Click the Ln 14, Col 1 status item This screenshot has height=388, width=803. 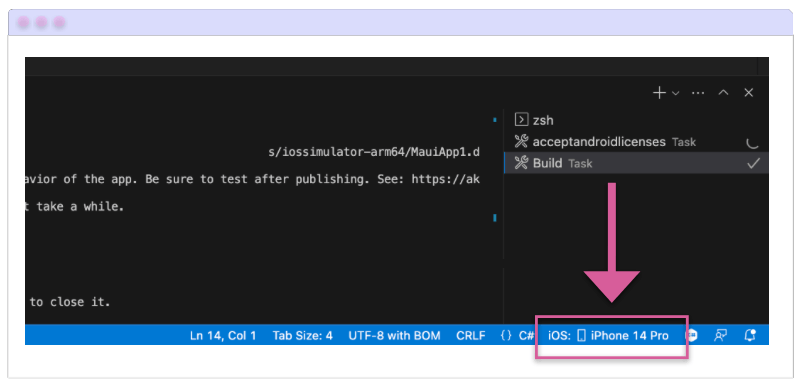pos(223,336)
